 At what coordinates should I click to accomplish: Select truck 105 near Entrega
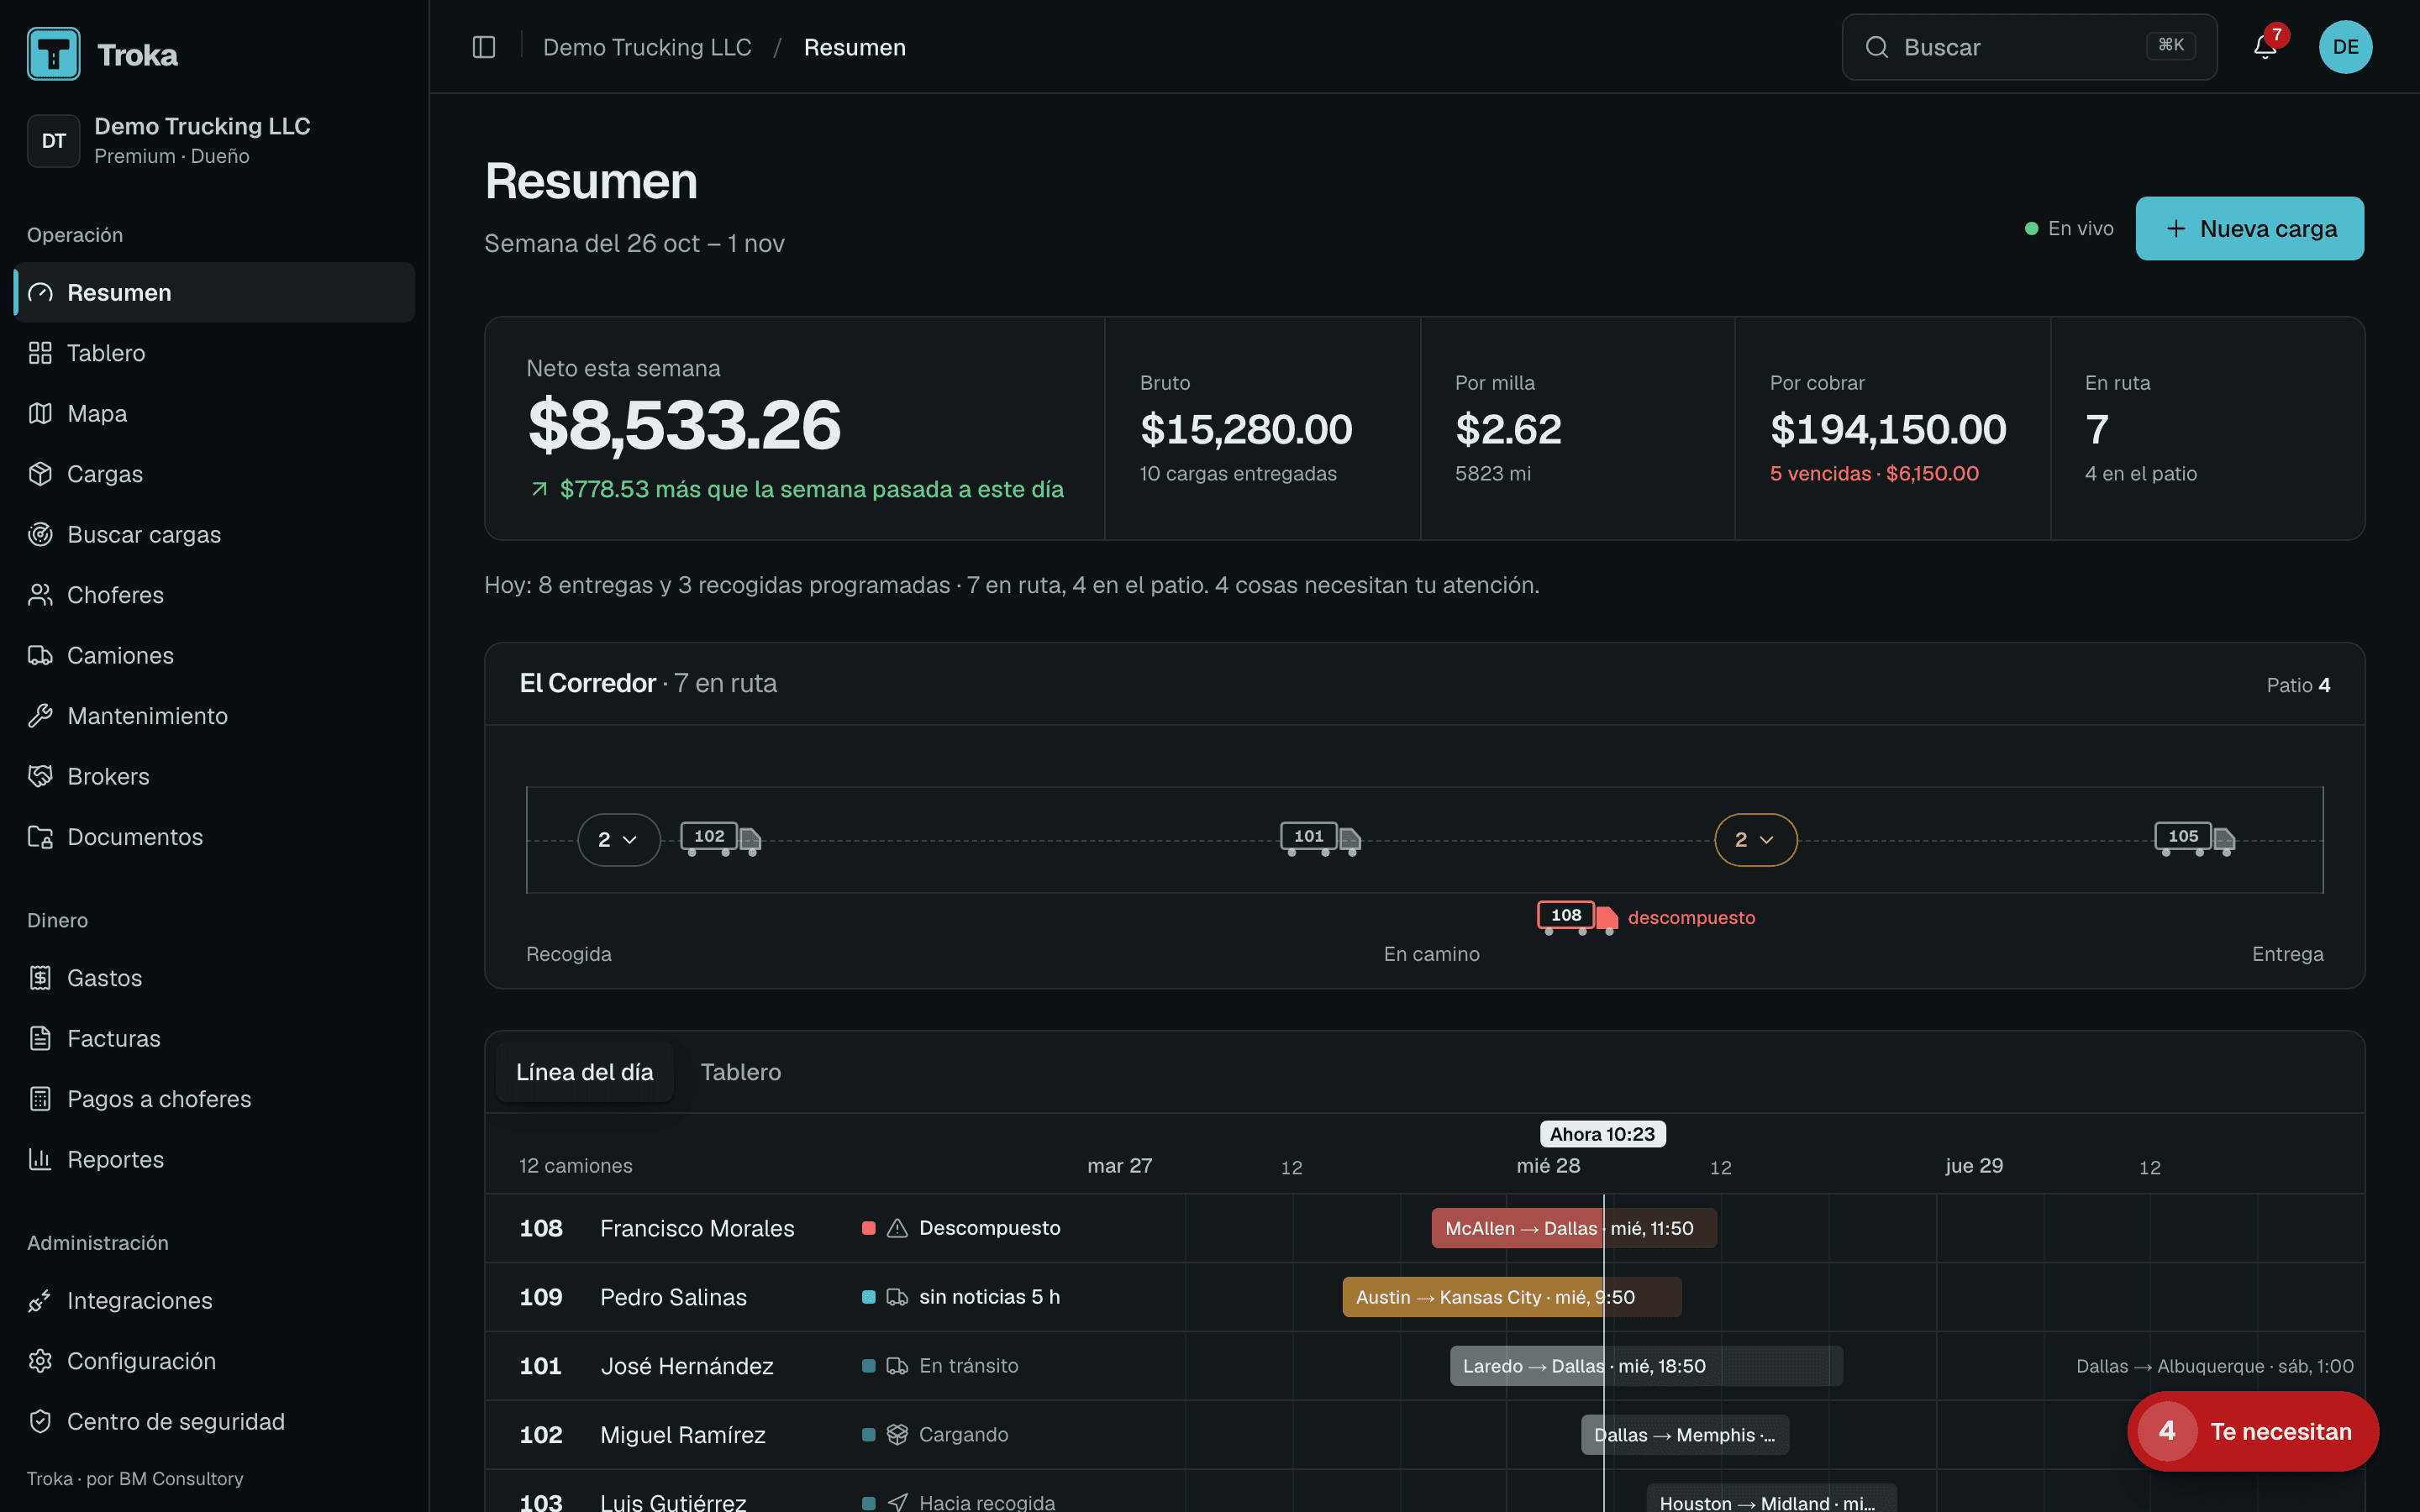tap(2194, 839)
